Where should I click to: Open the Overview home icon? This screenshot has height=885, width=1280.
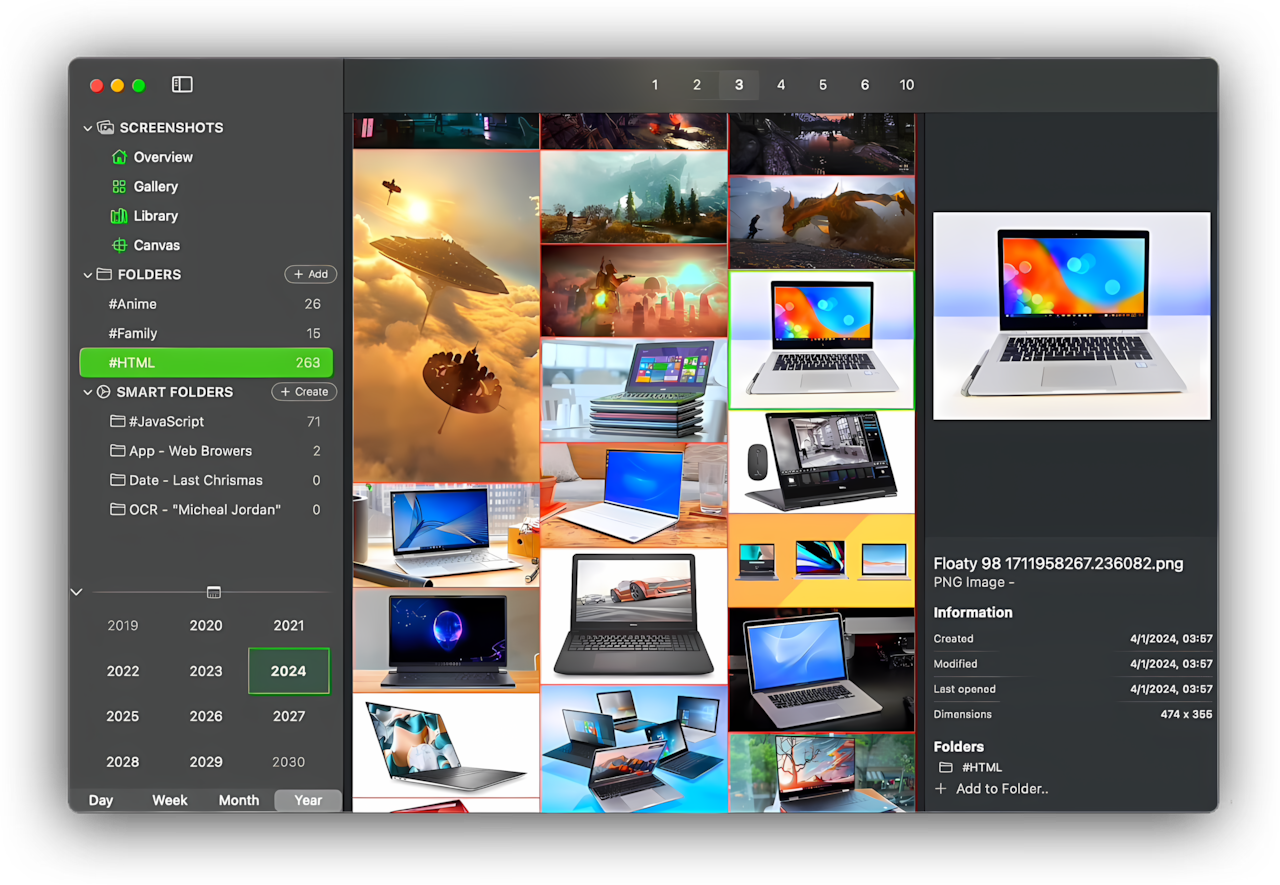click(x=119, y=157)
